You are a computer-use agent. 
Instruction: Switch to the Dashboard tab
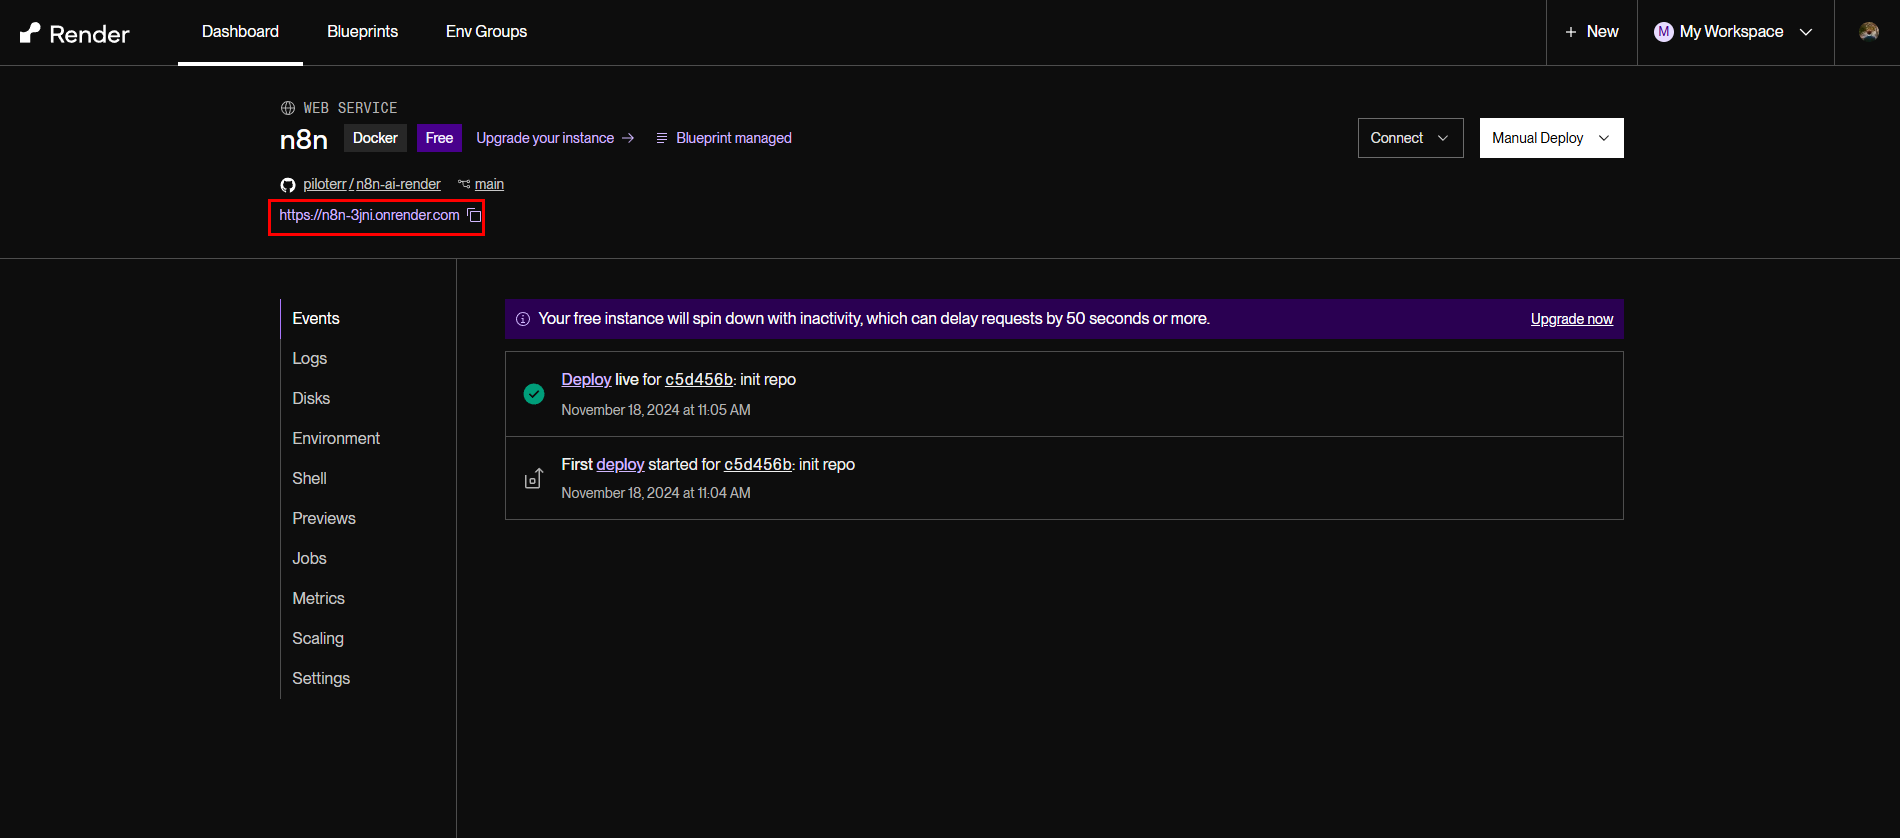click(x=240, y=32)
